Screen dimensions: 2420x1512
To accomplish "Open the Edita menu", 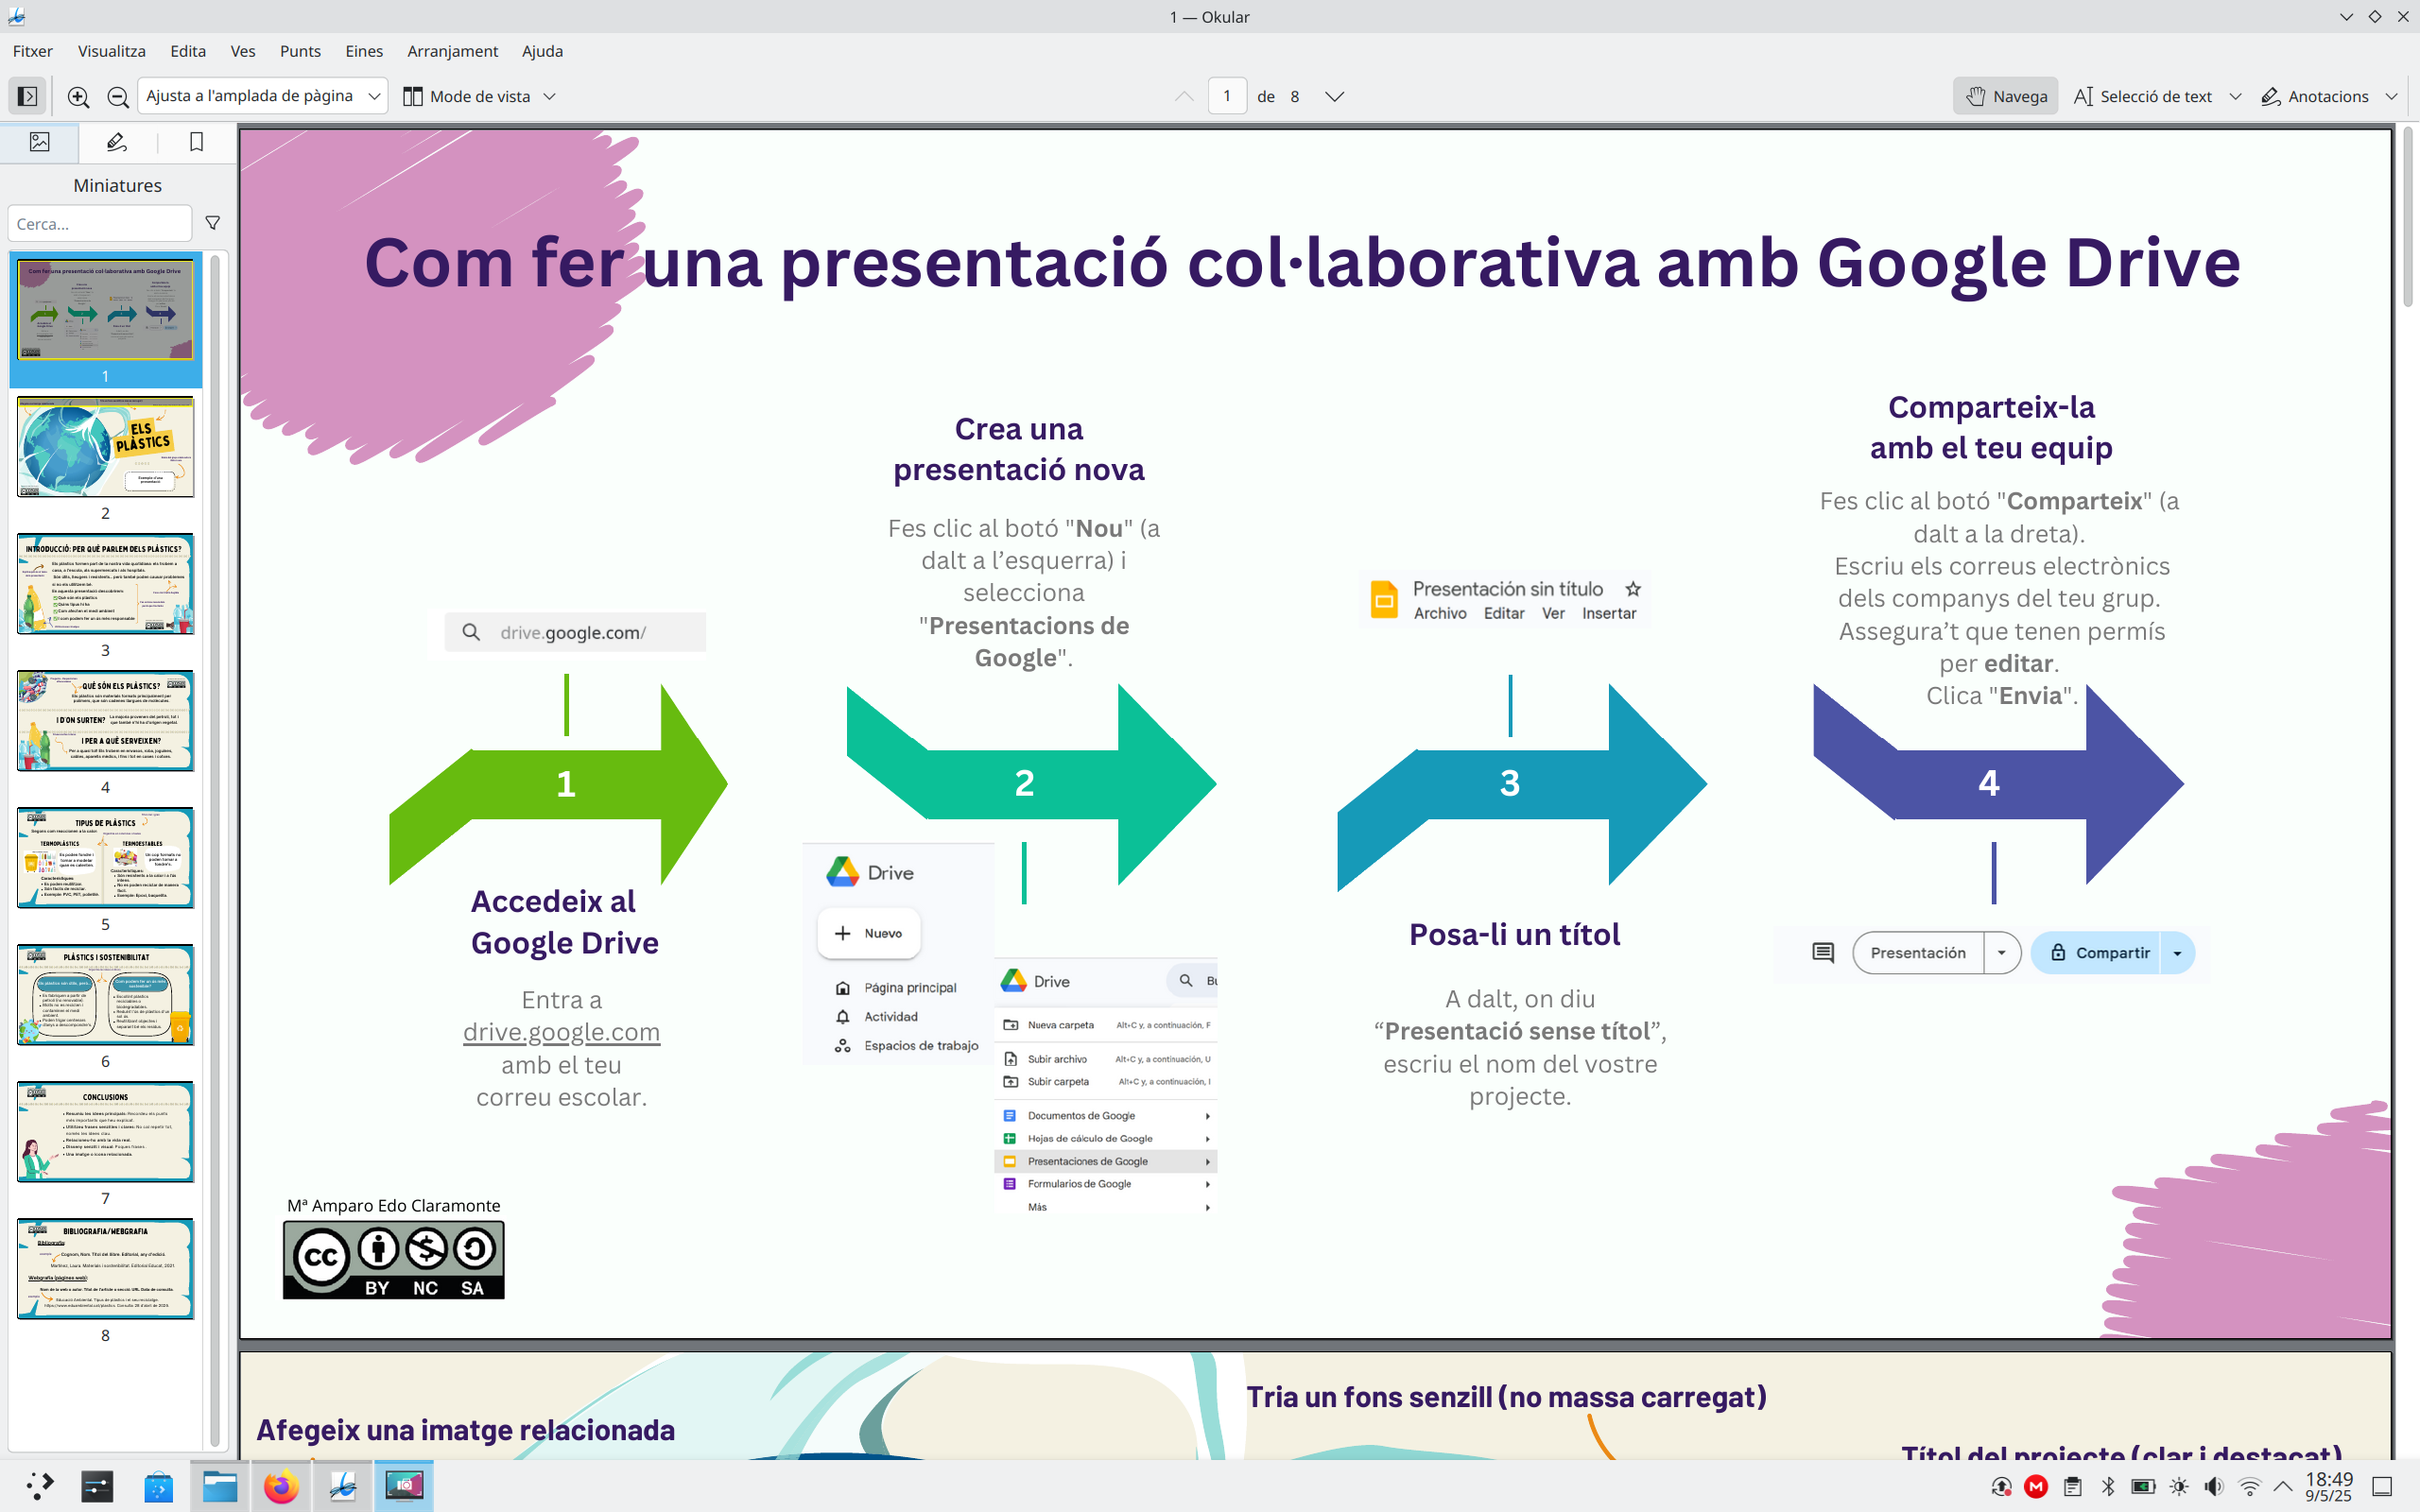I will point(188,51).
